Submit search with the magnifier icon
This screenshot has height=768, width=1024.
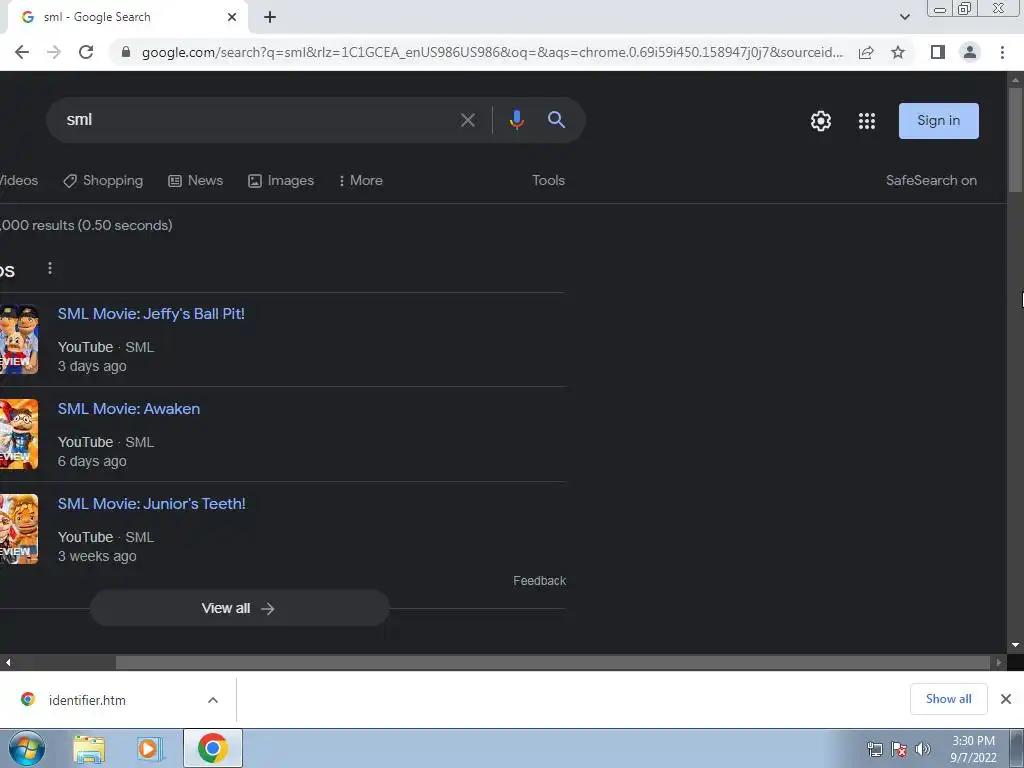(x=556, y=120)
